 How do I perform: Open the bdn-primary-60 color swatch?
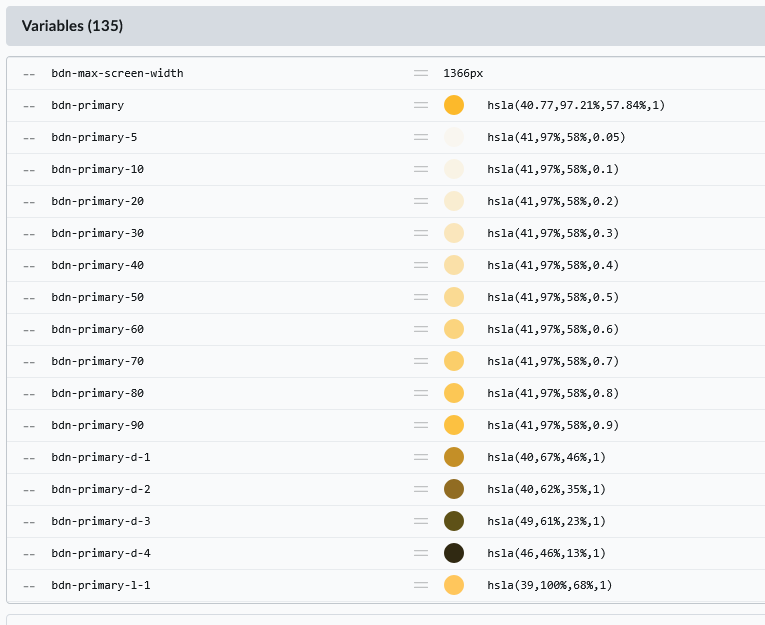click(454, 329)
